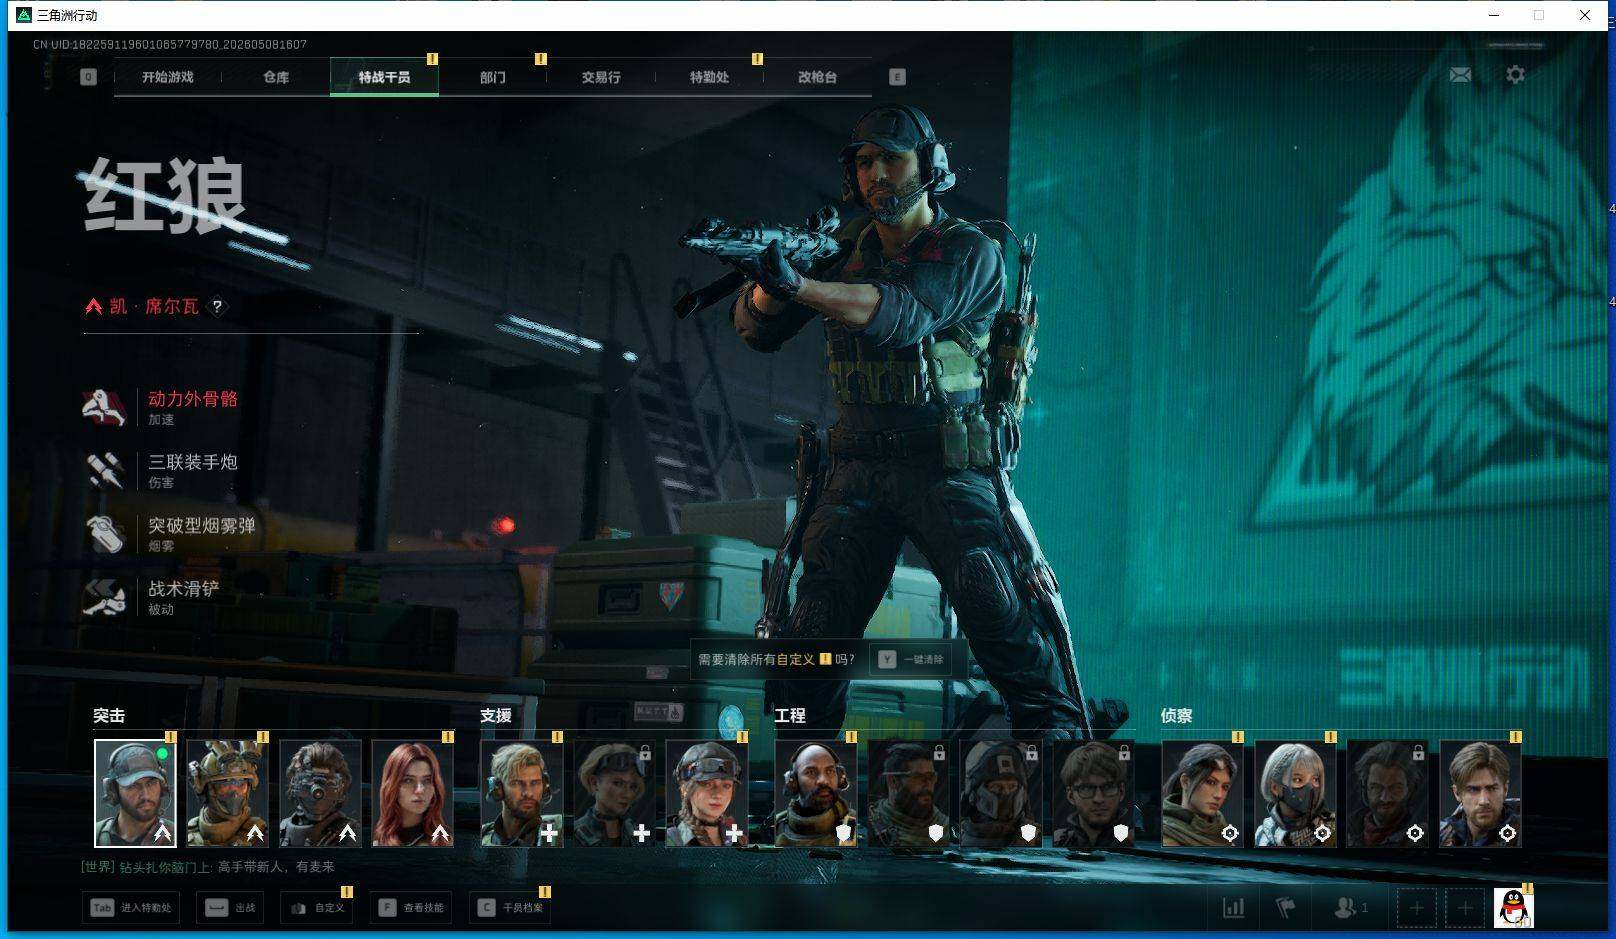Click the 工程 class heading

[790, 716]
